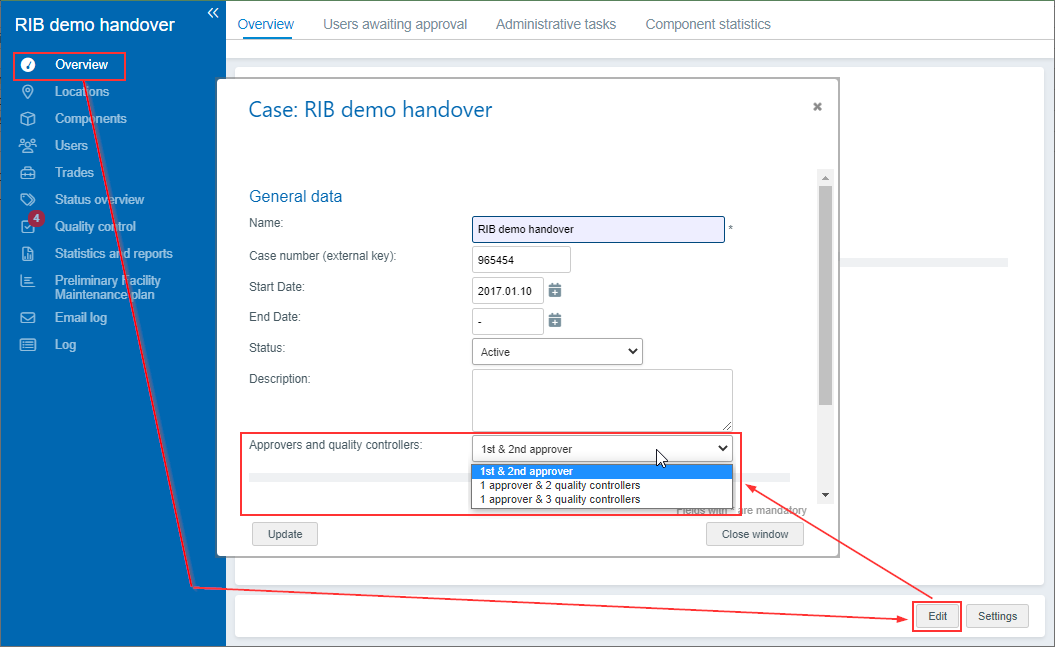The image size is (1055, 647).
Task: Click the Case number input field
Action: [521, 260]
